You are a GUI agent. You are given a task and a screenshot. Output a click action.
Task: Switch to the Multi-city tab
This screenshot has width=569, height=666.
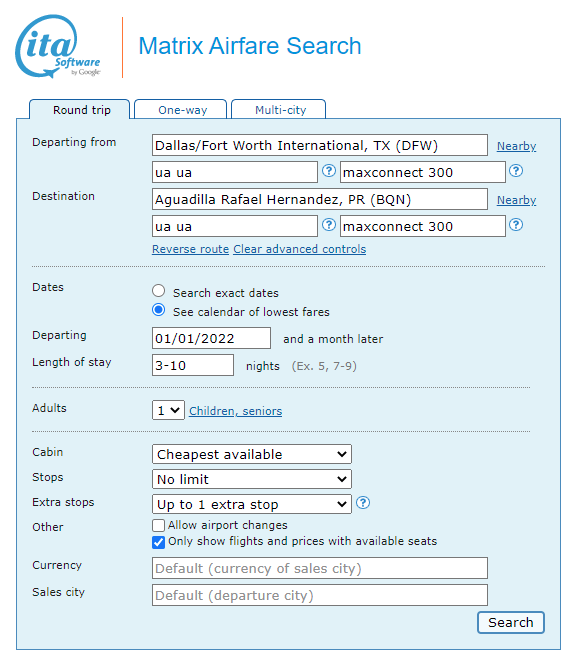click(279, 110)
